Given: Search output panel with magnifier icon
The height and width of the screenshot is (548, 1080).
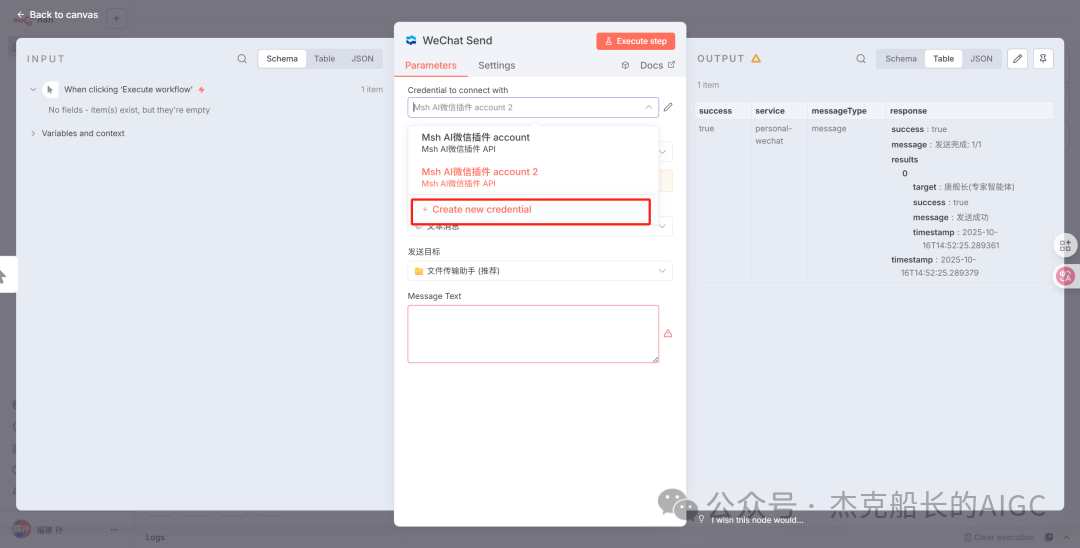Looking at the screenshot, I should pyautogui.click(x=861, y=59).
